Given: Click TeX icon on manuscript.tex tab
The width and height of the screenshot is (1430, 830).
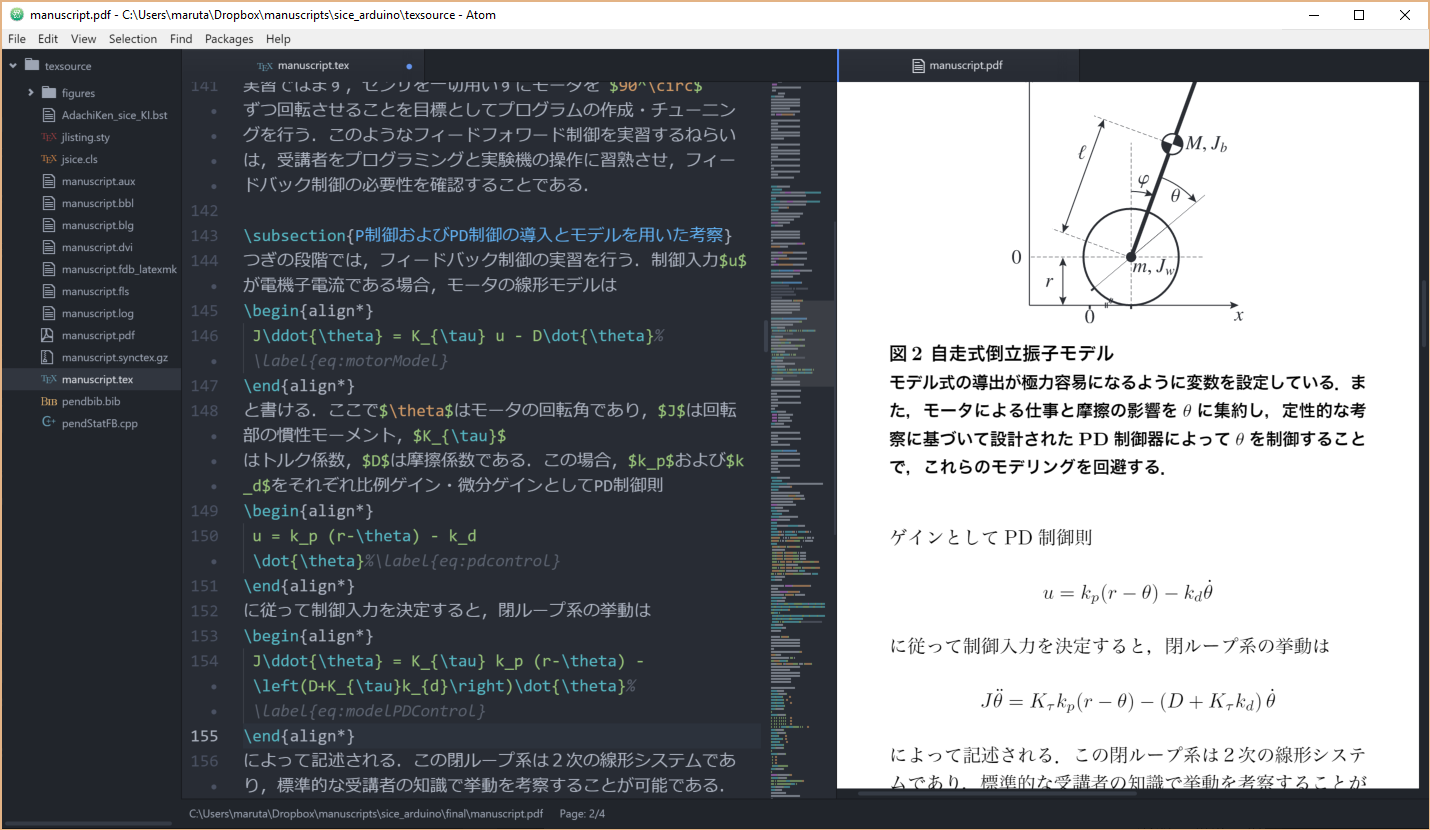Looking at the screenshot, I should click(x=265, y=66).
